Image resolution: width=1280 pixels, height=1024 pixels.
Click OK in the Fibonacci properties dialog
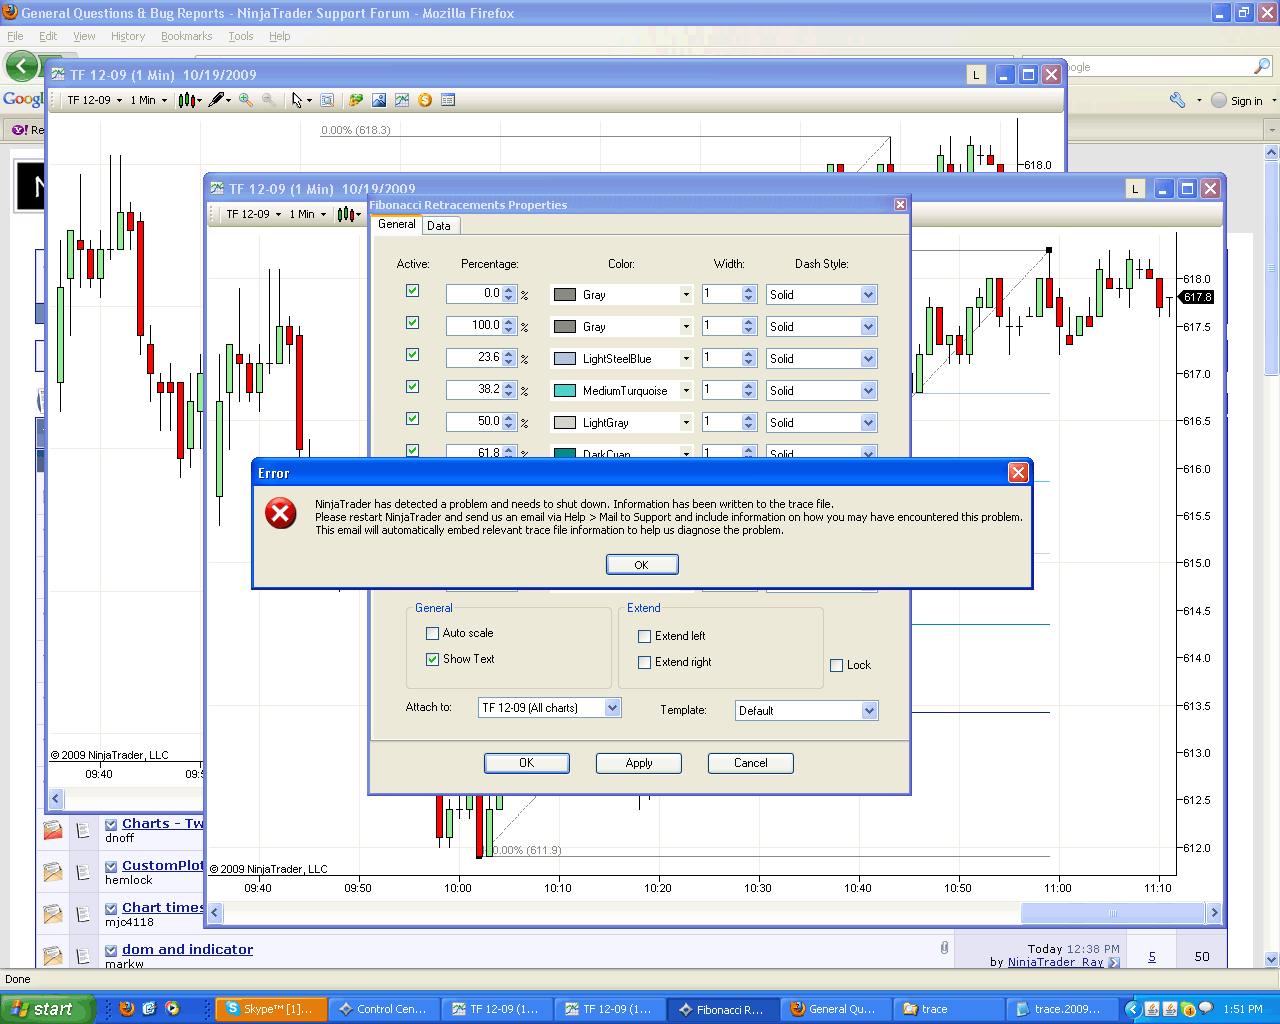[x=527, y=763]
